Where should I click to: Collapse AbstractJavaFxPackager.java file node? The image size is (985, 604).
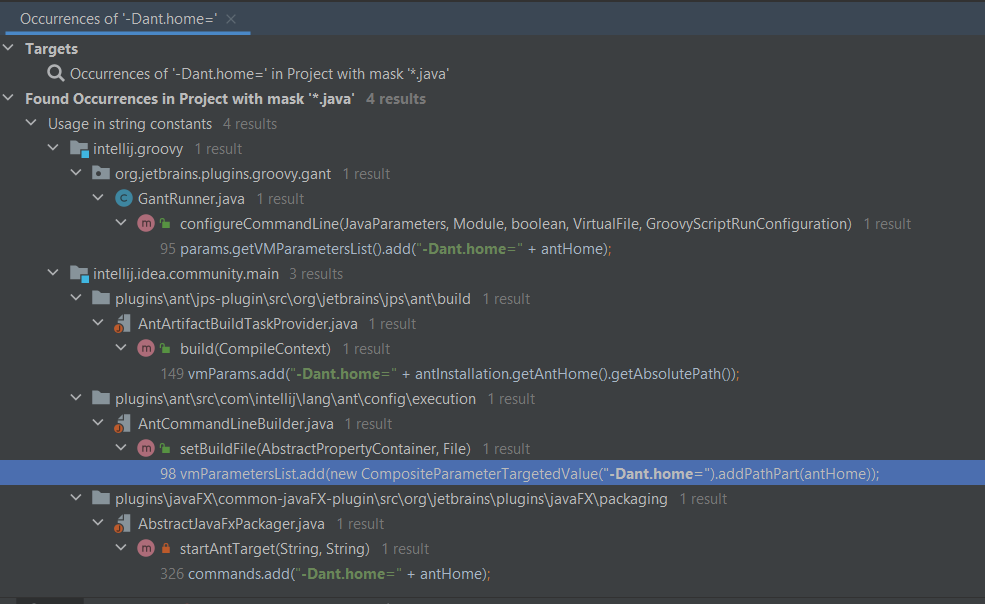98,523
